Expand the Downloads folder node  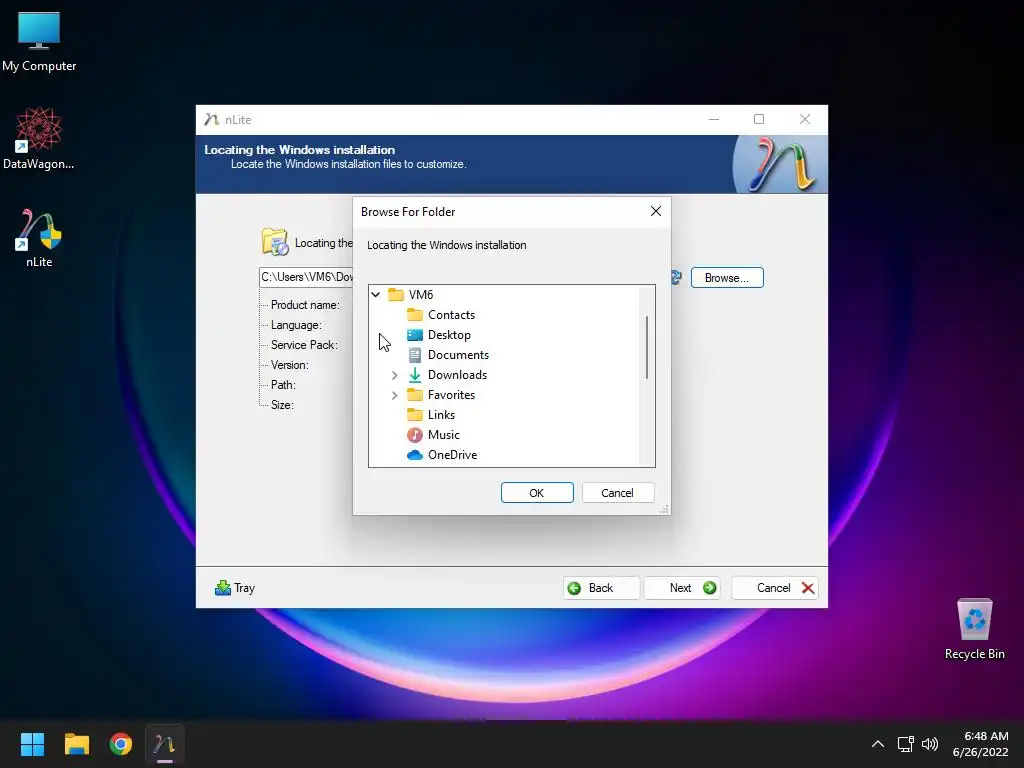(394, 375)
